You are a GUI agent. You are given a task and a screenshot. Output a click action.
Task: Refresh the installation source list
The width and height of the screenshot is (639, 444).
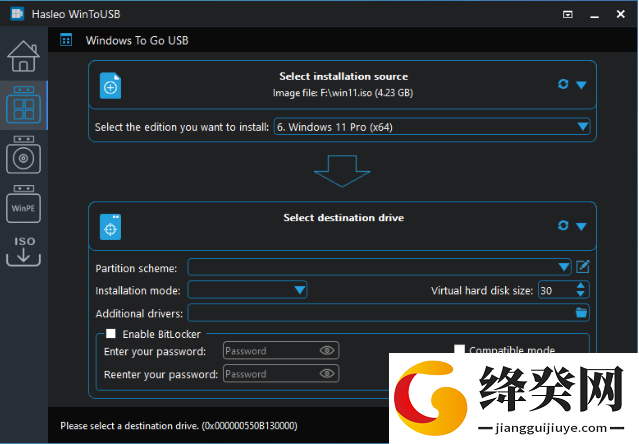click(x=563, y=84)
